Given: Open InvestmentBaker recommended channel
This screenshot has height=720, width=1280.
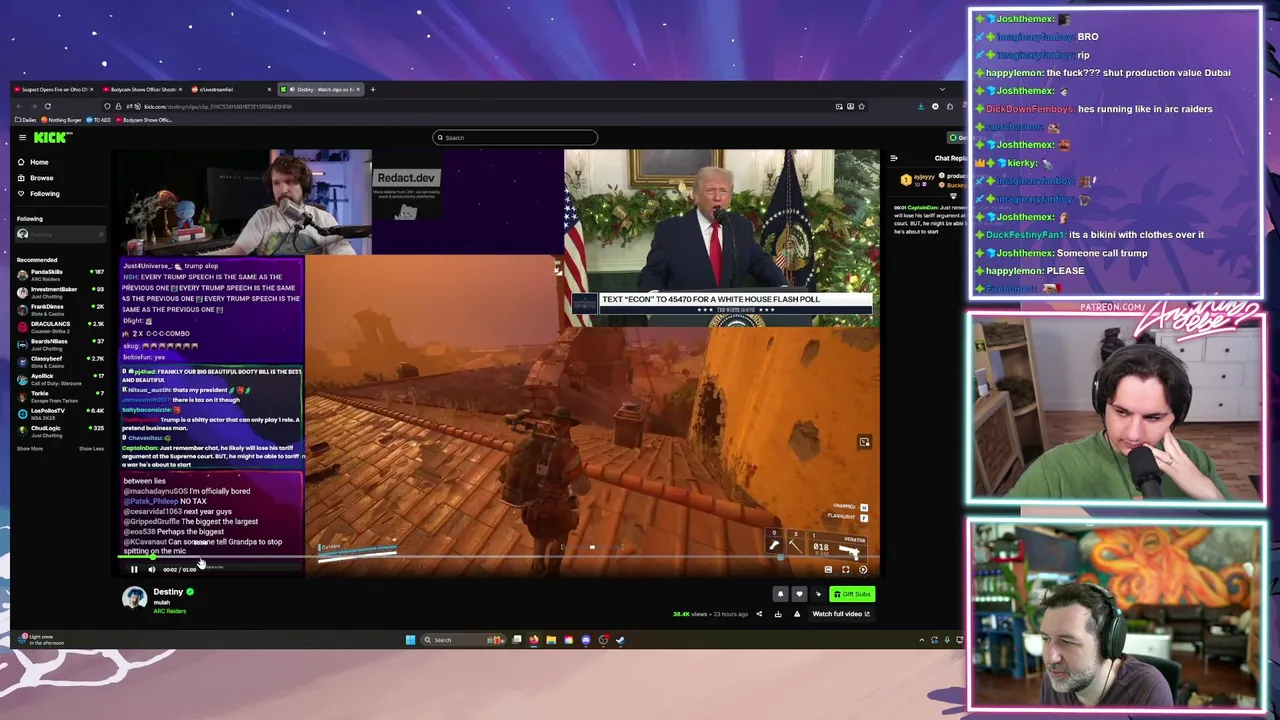Looking at the screenshot, I should [60, 292].
